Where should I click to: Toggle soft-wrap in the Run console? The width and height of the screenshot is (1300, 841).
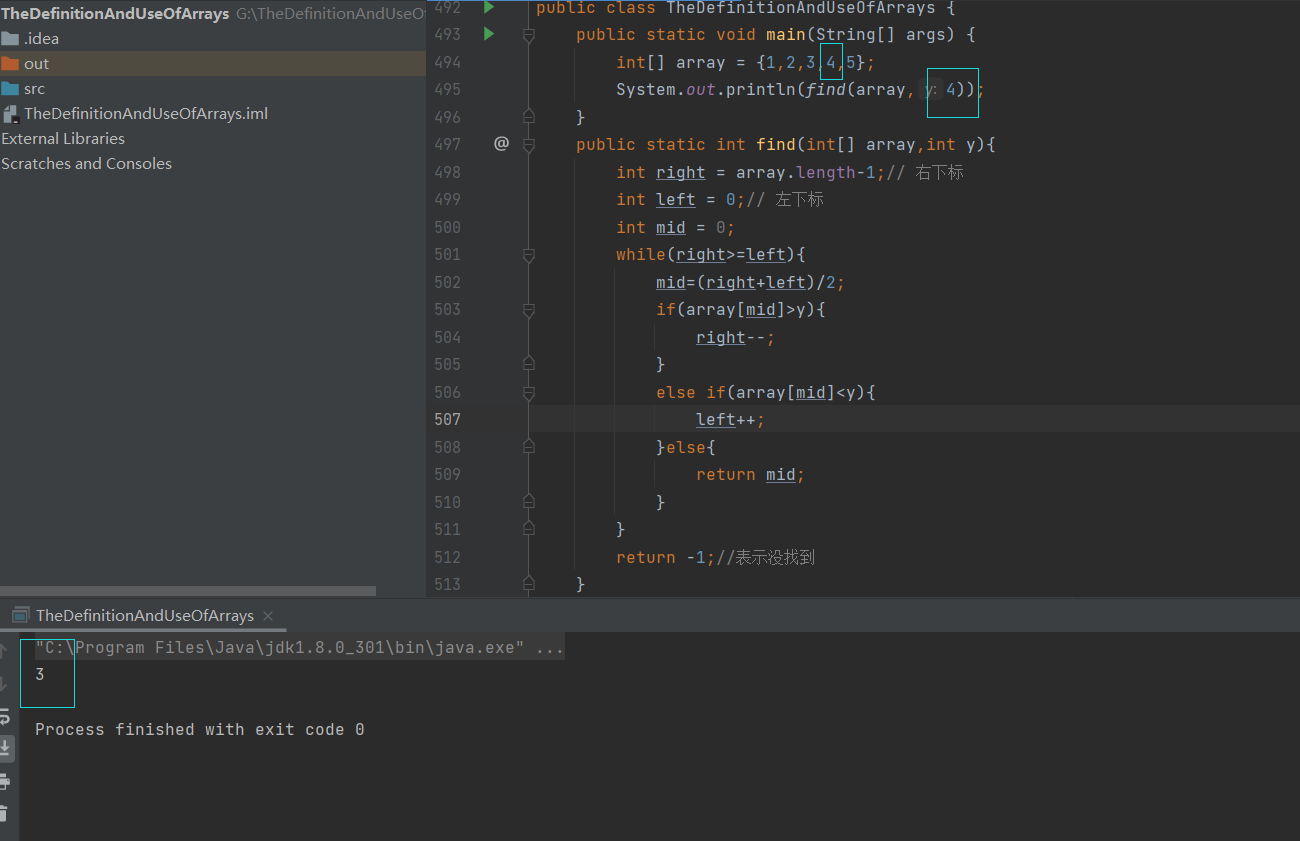tap(6, 715)
